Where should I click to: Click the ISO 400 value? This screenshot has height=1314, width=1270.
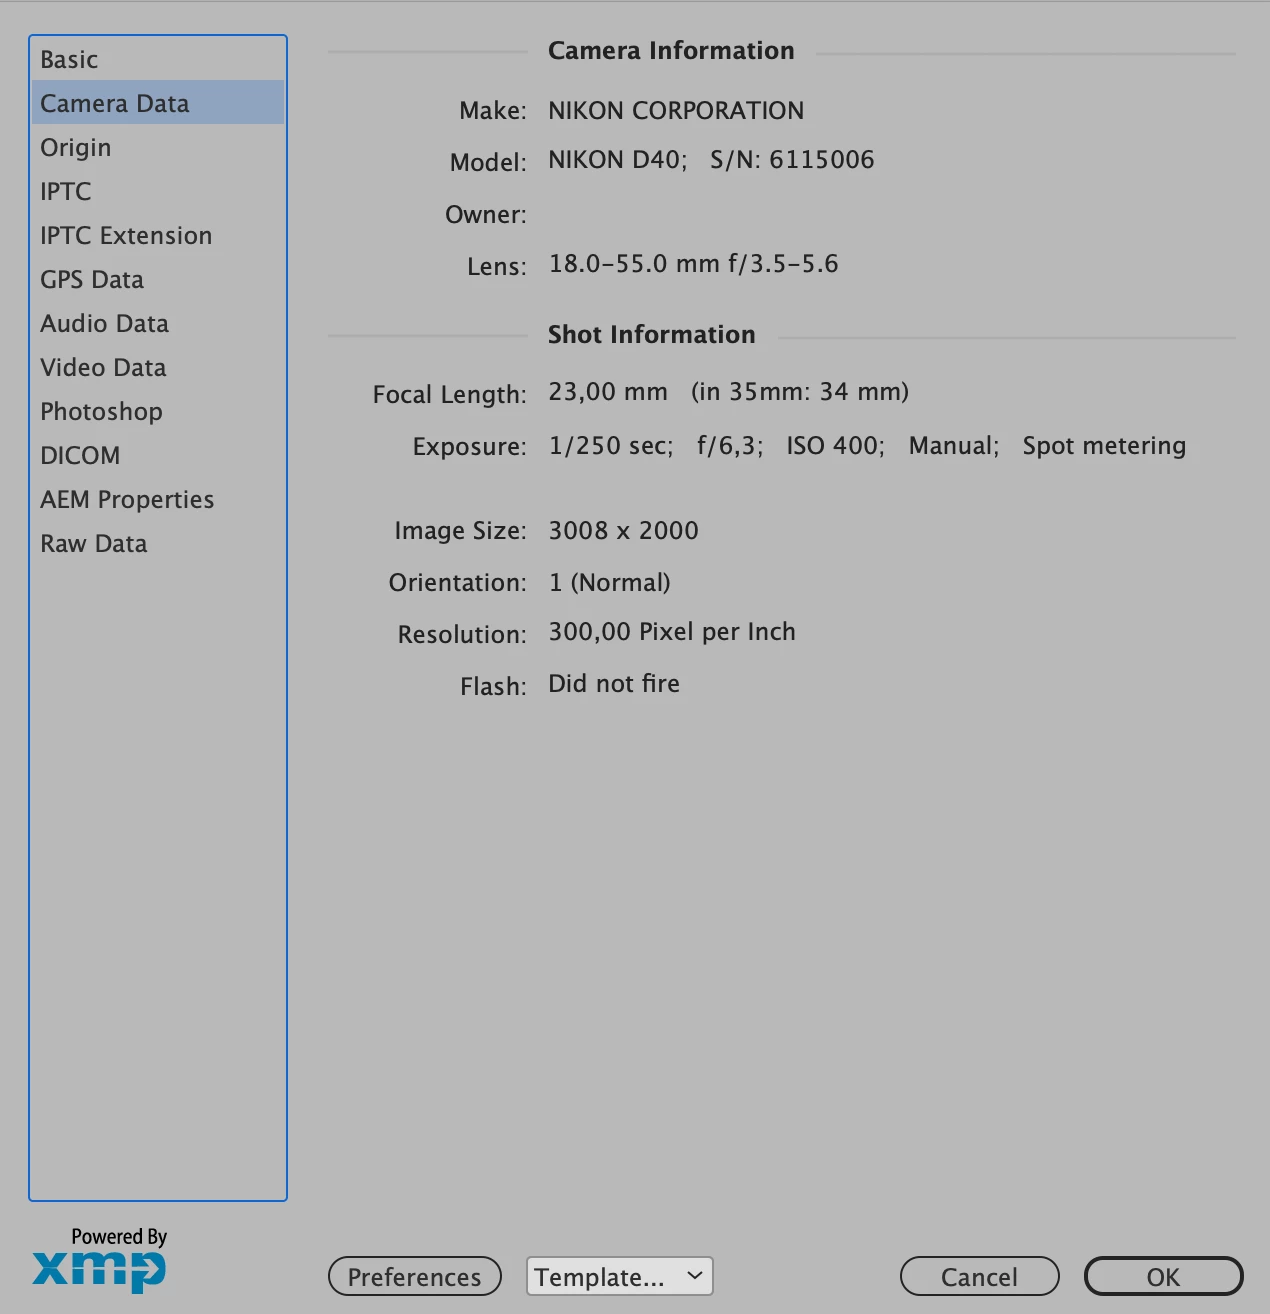pyautogui.click(x=835, y=446)
